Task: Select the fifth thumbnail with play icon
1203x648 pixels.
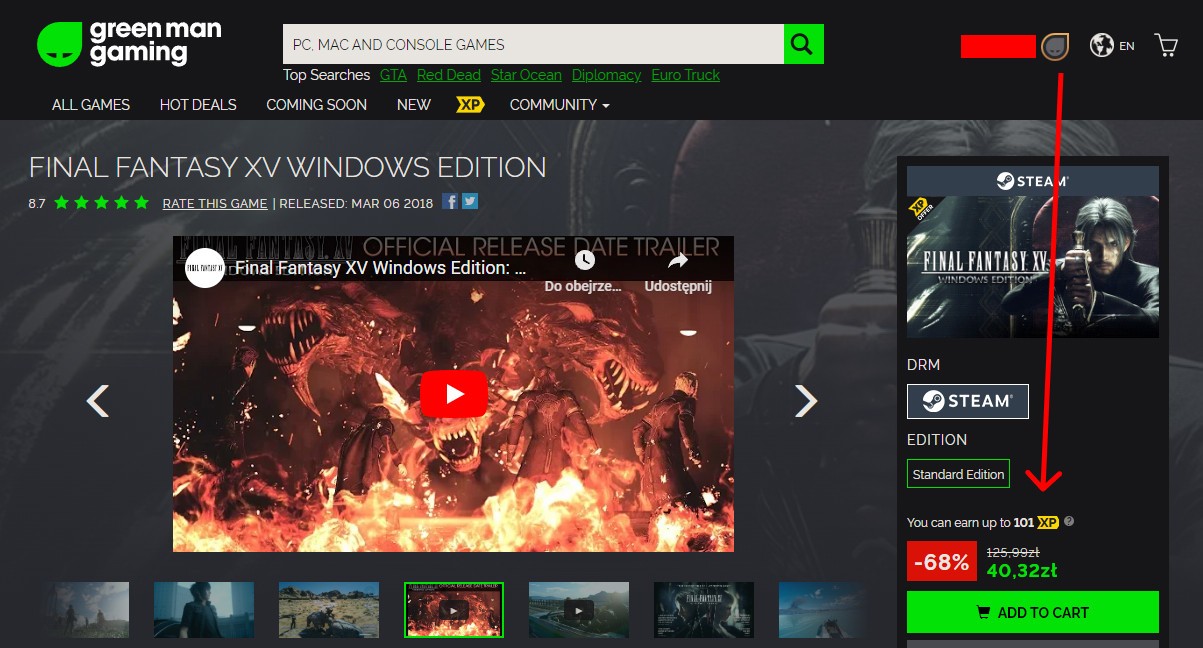Action: coord(579,610)
